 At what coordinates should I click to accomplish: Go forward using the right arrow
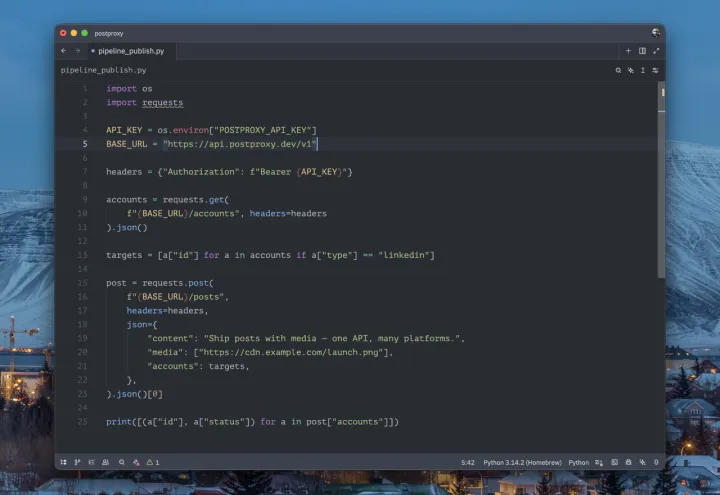[x=78, y=51]
